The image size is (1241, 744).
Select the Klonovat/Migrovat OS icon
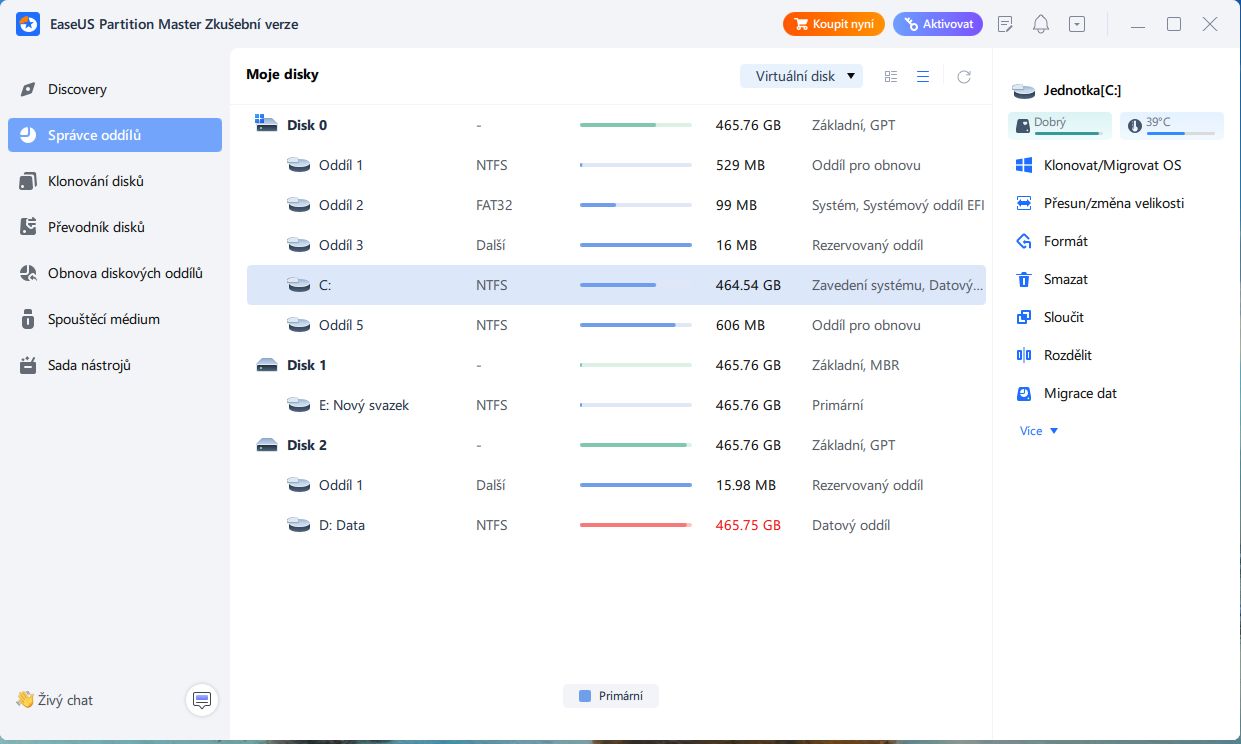pyautogui.click(x=1023, y=164)
